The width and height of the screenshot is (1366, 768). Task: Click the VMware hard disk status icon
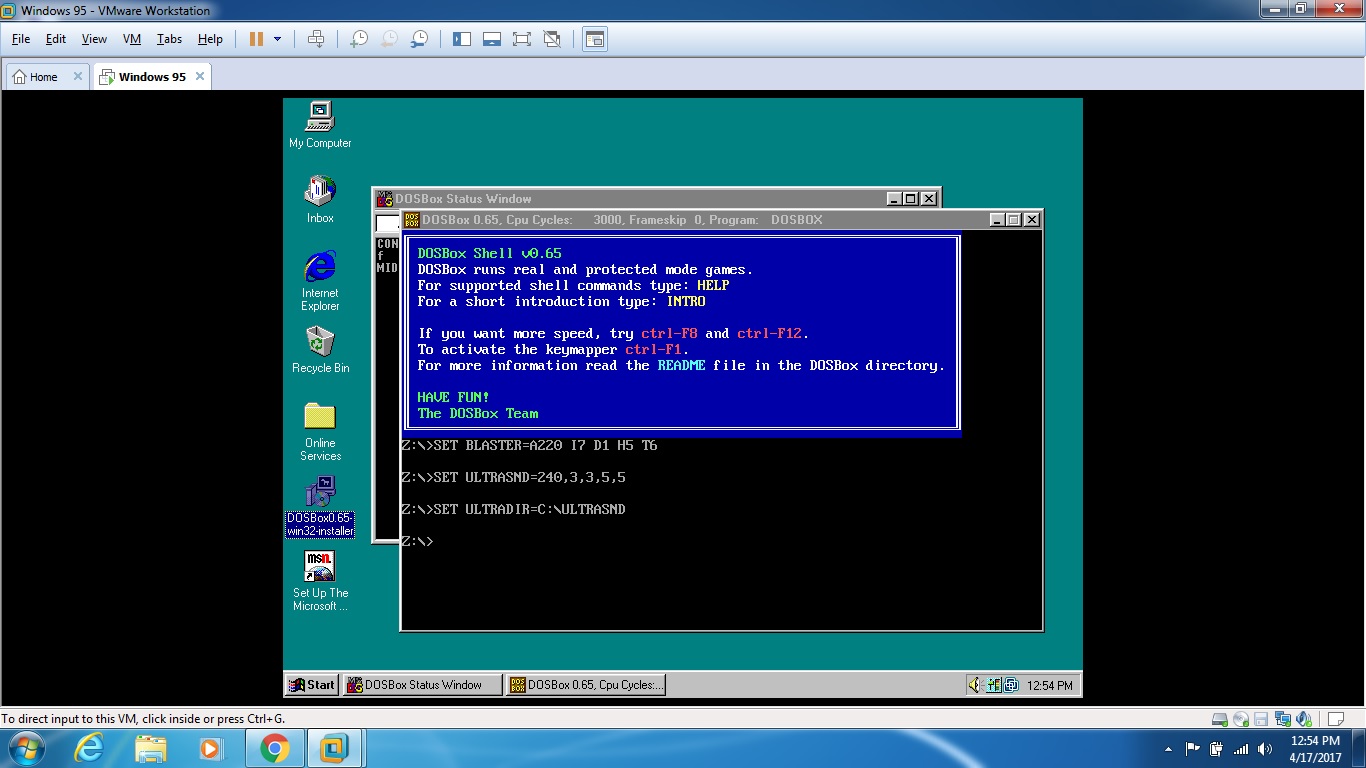(x=1219, y=719)
